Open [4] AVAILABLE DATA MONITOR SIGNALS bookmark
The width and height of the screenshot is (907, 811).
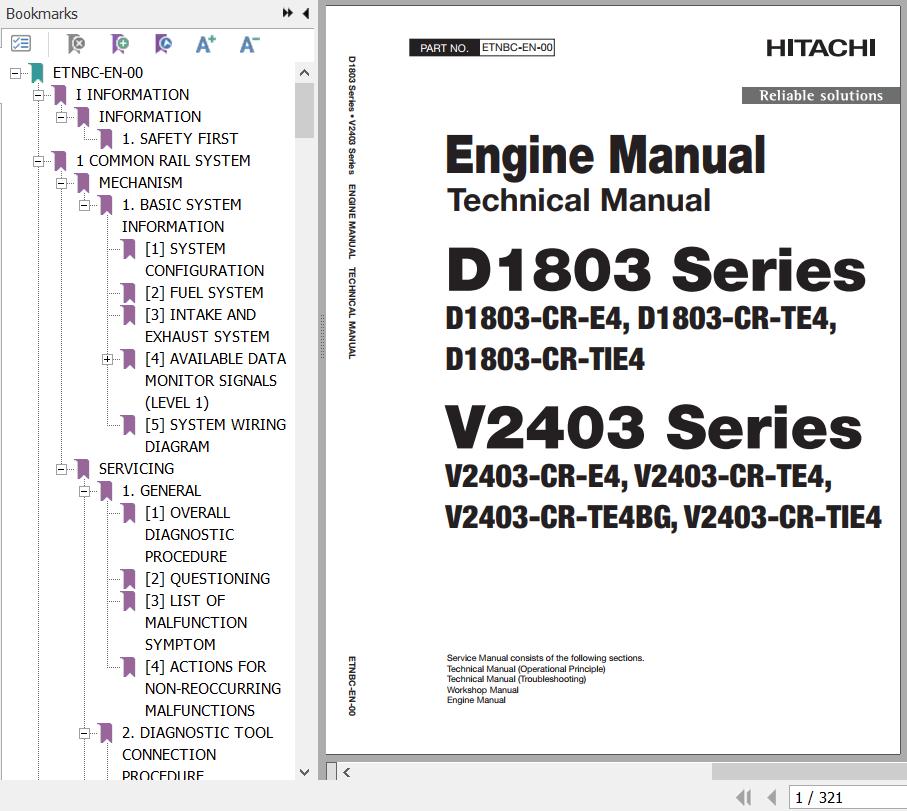[215, 381]
